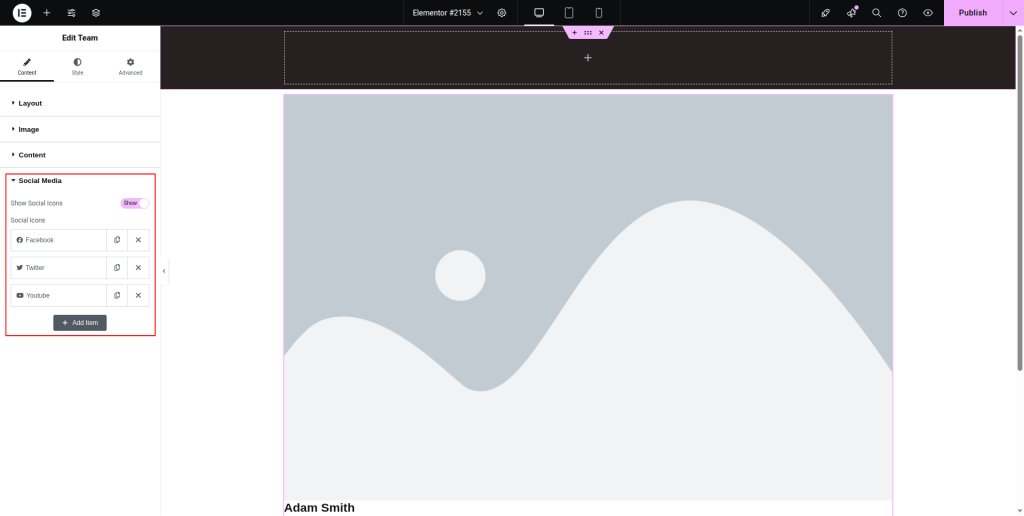Open Site Settings sliders icon
The image size is (1024, 516).
pyautogui.click(x=71, y=12)
